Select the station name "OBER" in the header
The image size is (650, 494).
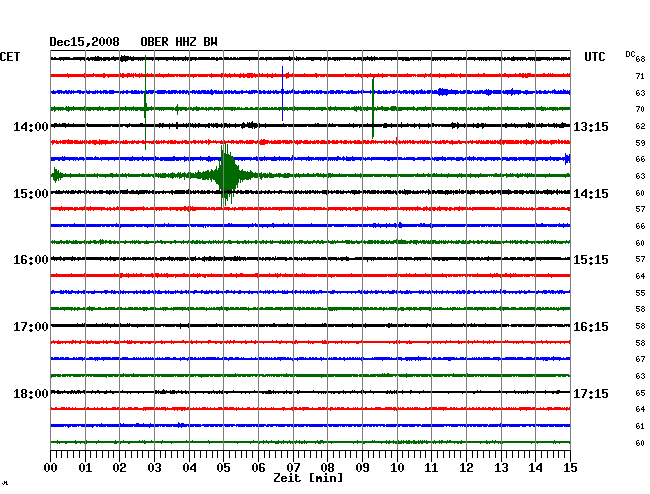[154, 42]
